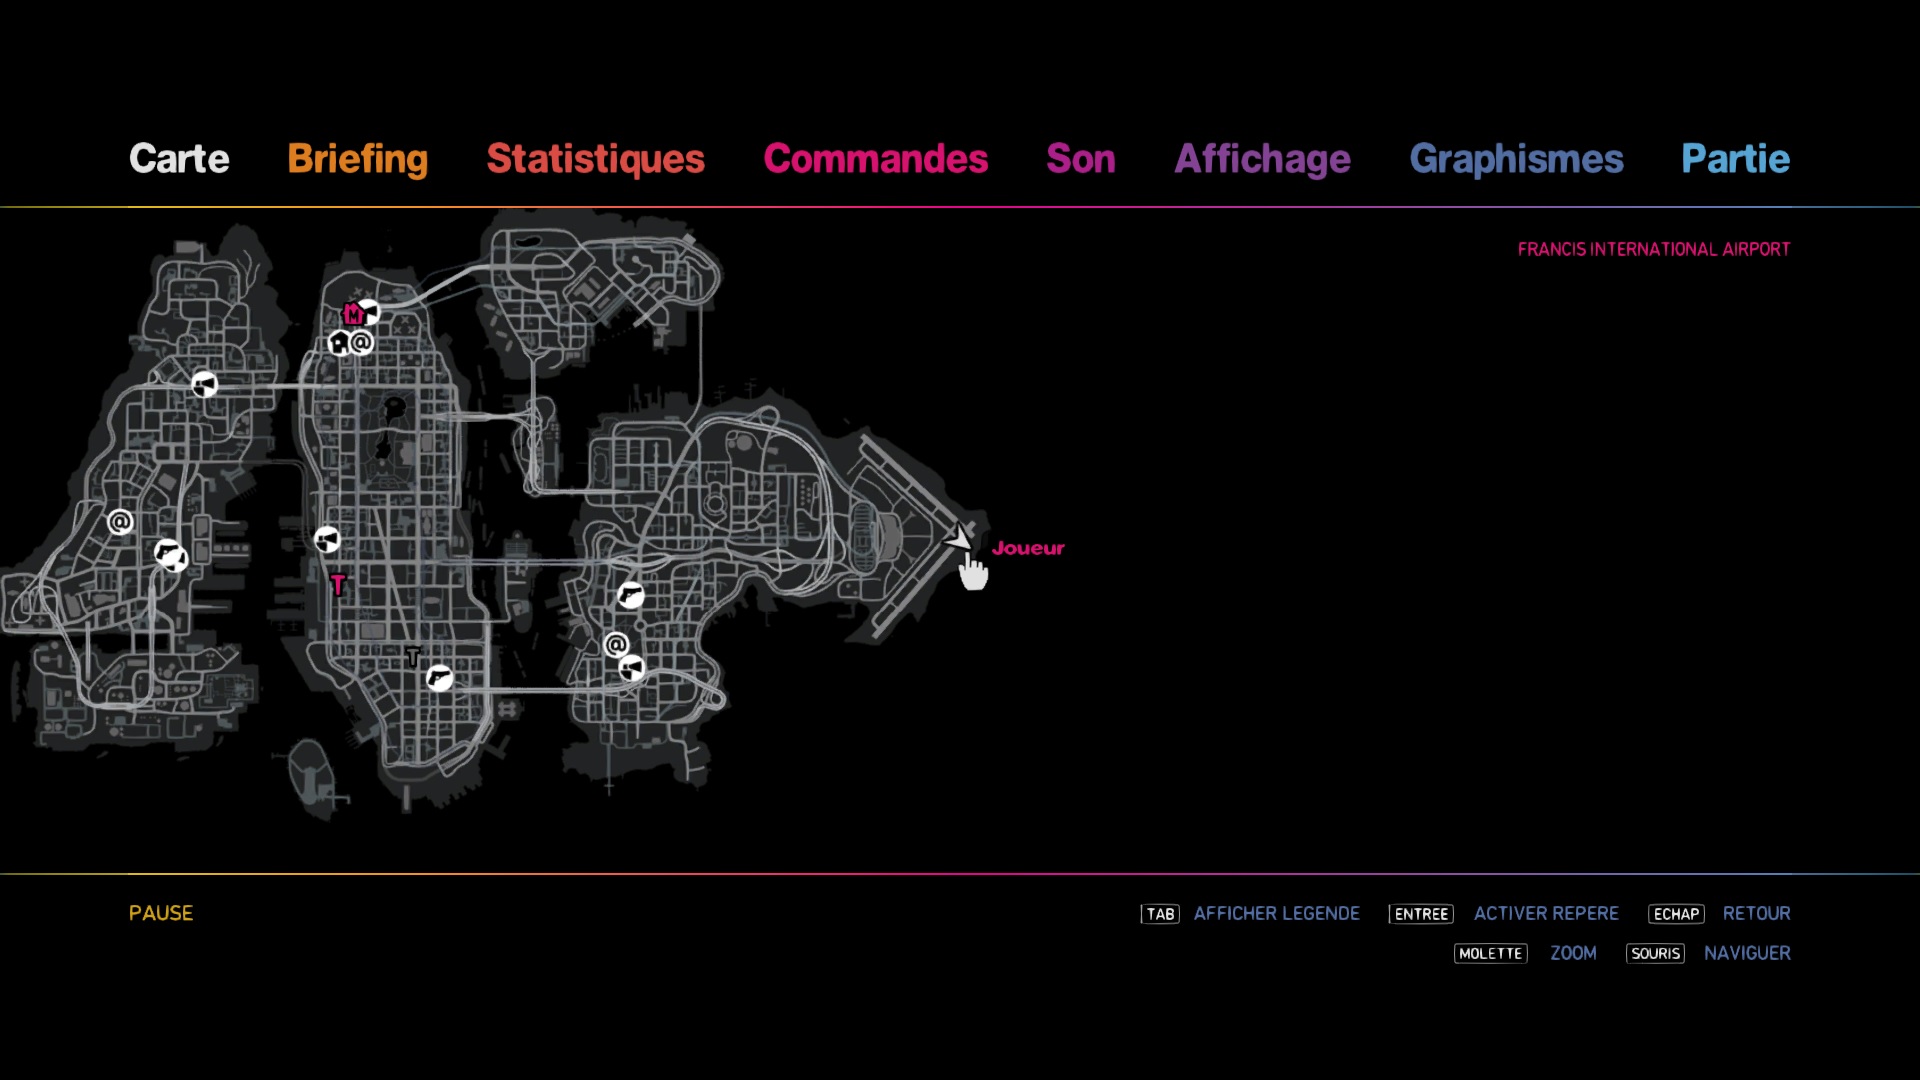
Task: Click the ENTREE key hint box
Action: [x=1421, y=914]
